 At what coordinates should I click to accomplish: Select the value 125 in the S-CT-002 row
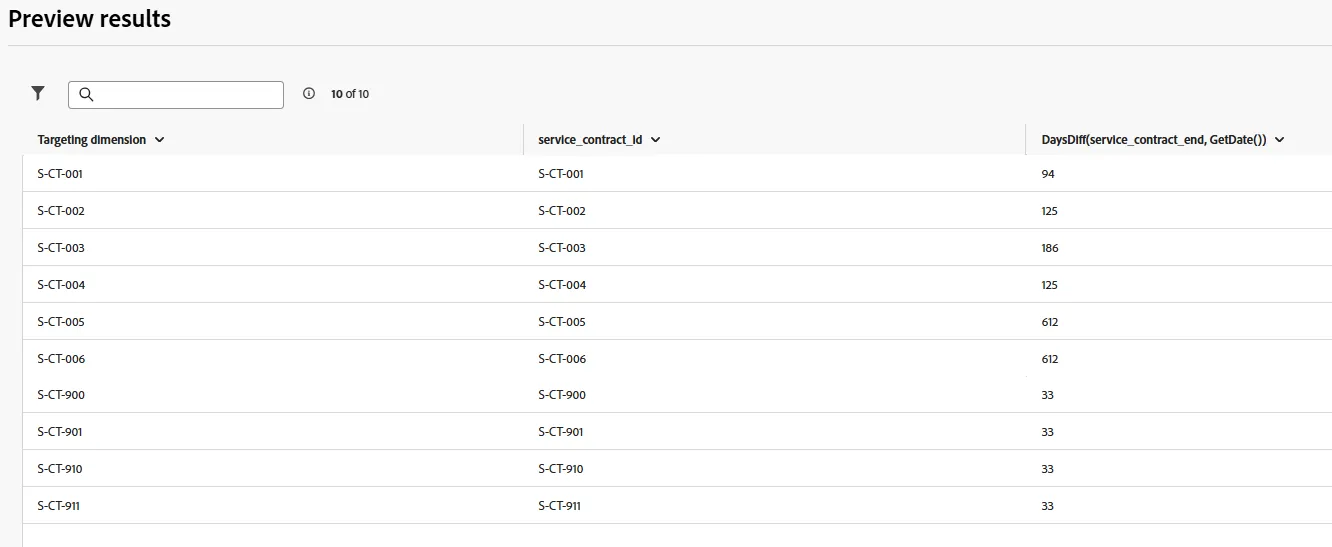[x=1050, y=211]
